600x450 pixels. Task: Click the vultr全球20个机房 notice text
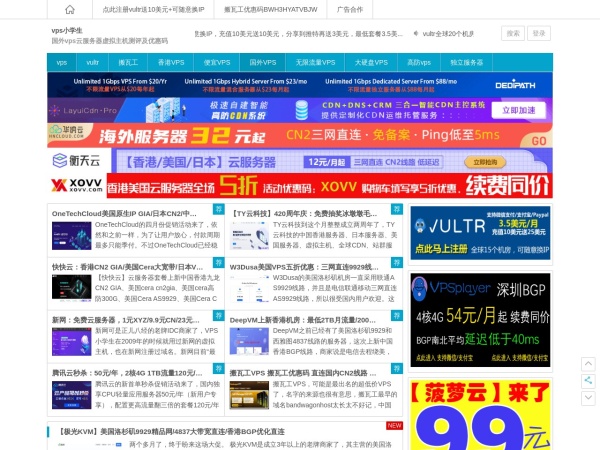click(448, 34)
